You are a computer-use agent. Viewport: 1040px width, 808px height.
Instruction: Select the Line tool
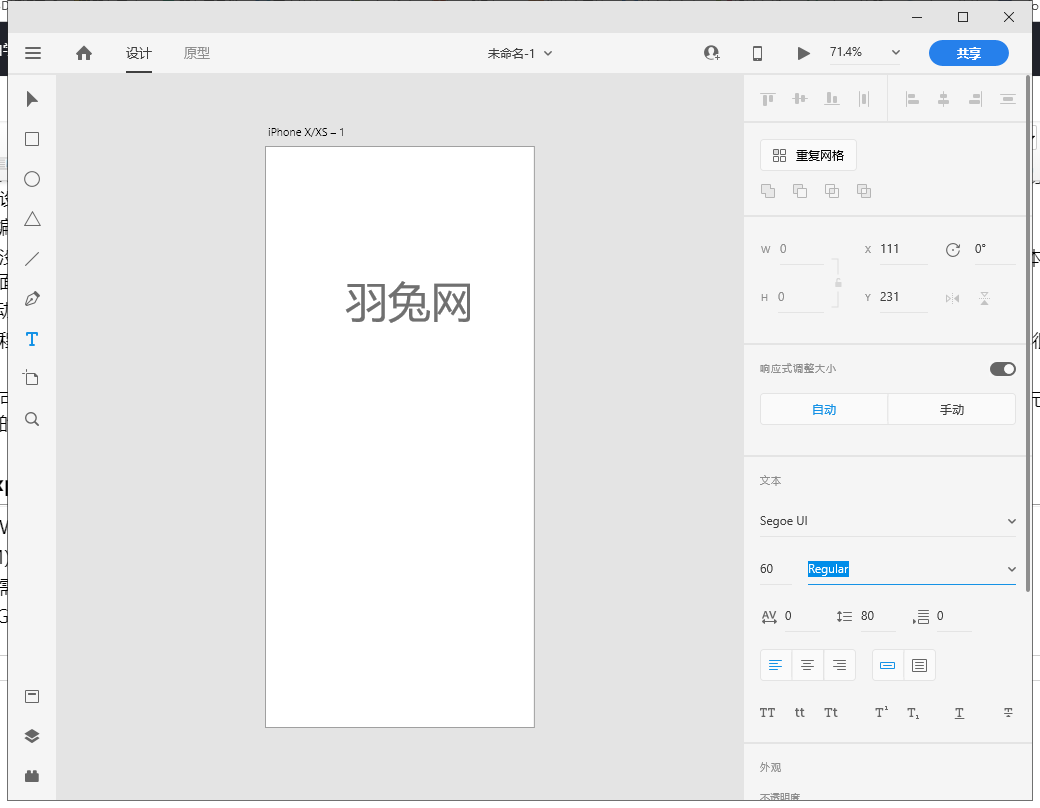tap(32, 259)
